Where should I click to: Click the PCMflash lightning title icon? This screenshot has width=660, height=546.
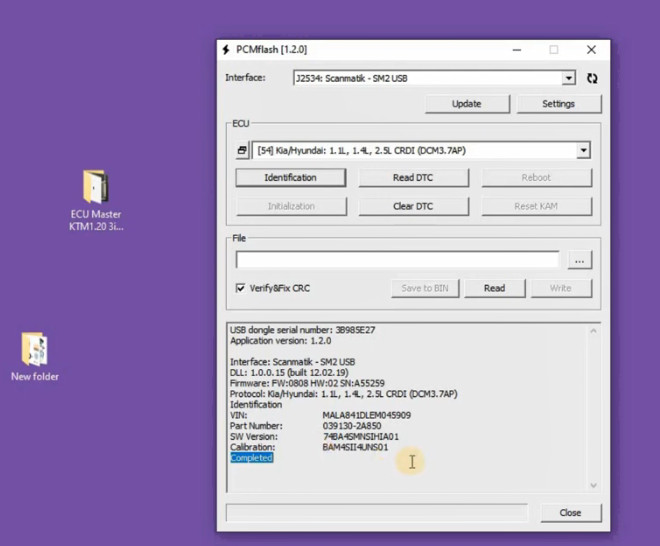tap(226, 50)
